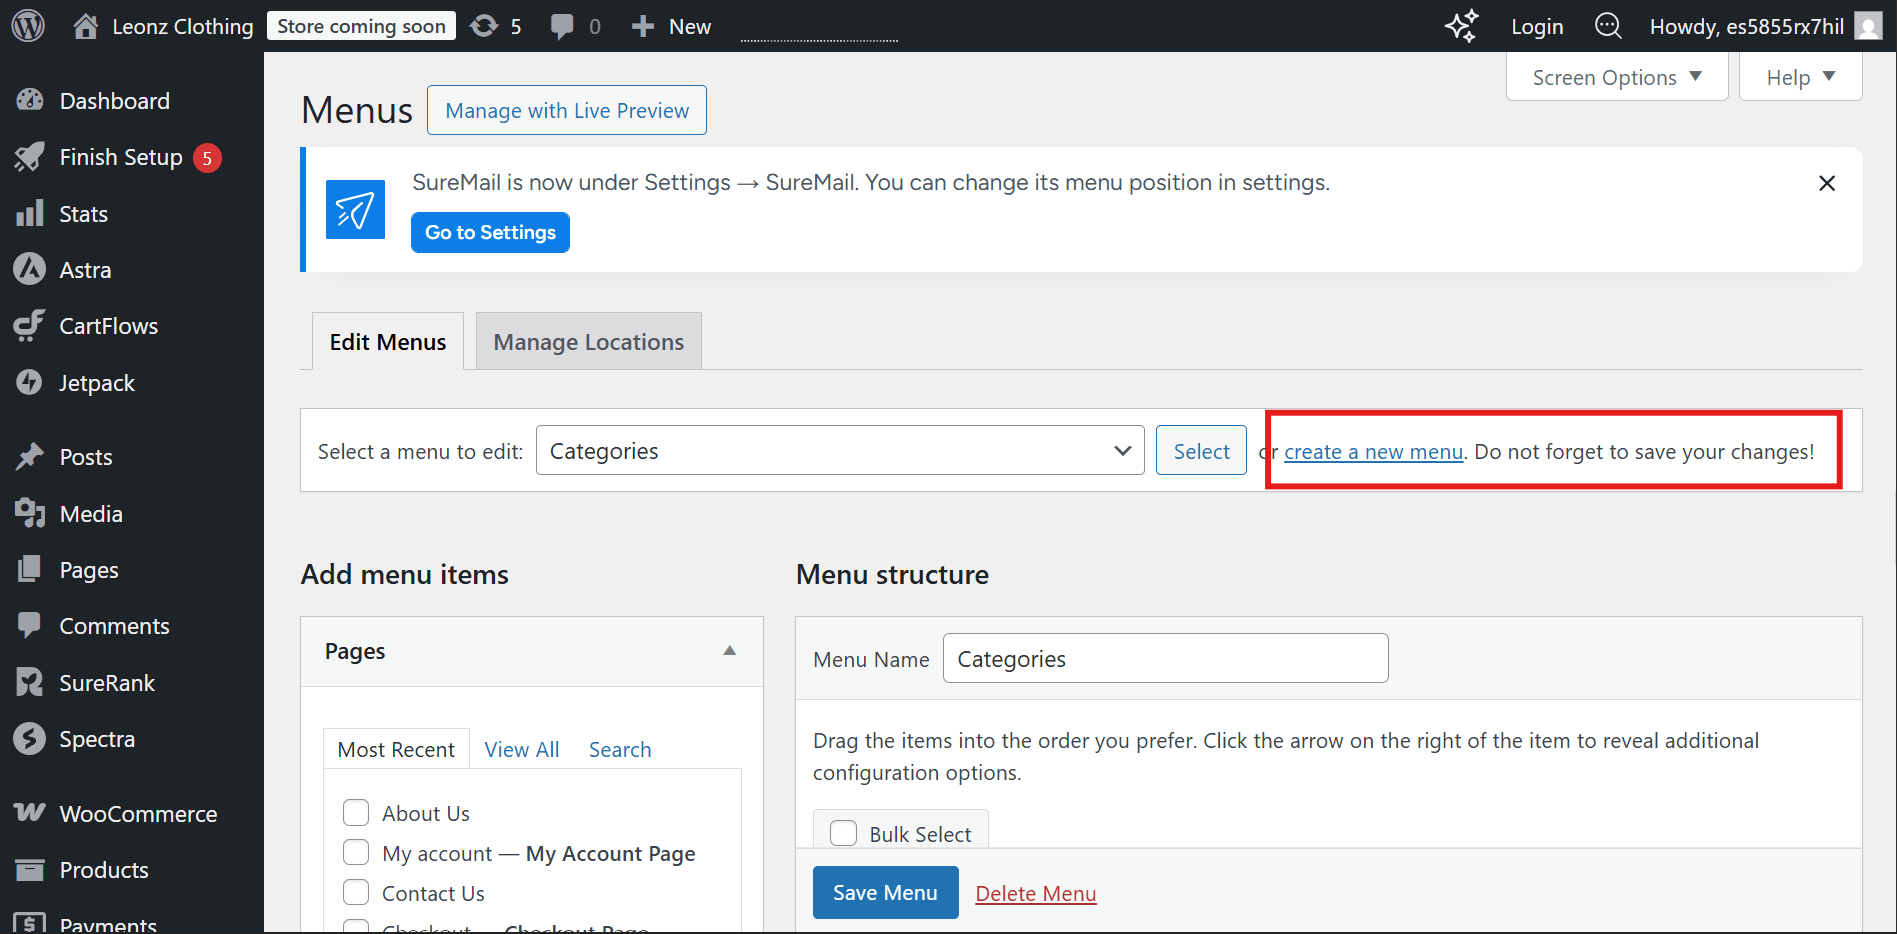Click the search bubble icon beside Login
This screenshot has height=934, width=1897.
click(1608, 26)
